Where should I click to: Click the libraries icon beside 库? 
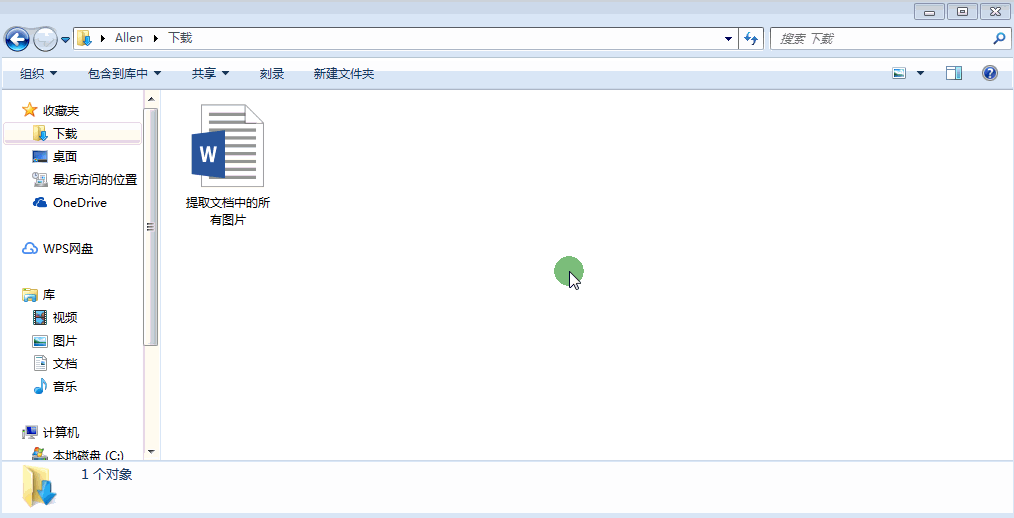pos(30,295)
